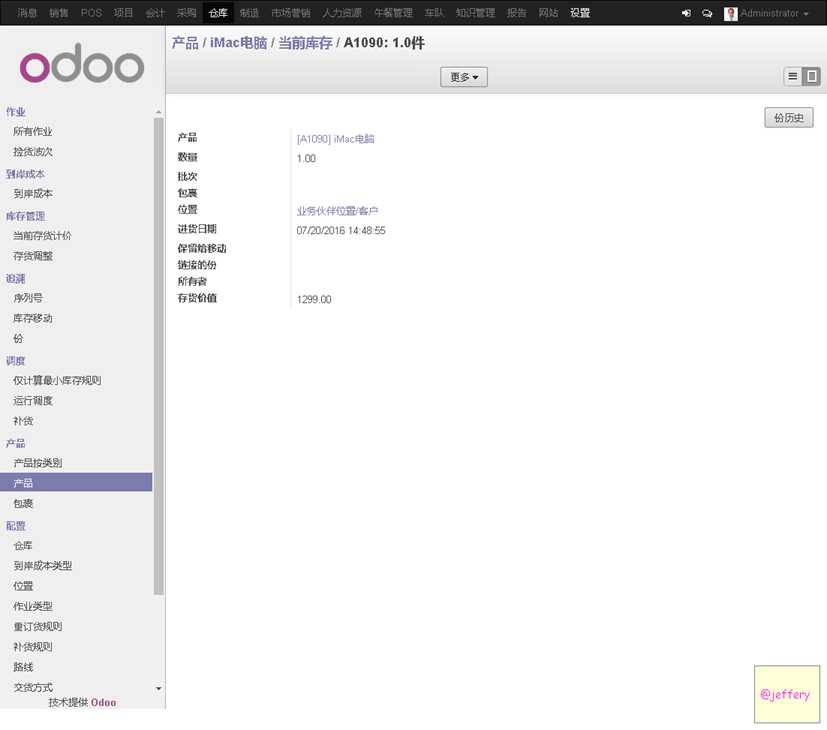Open the 业务伙伴位置/客户 location link
The height and width of the screenshot is (730, 827).
click(337, 211)
